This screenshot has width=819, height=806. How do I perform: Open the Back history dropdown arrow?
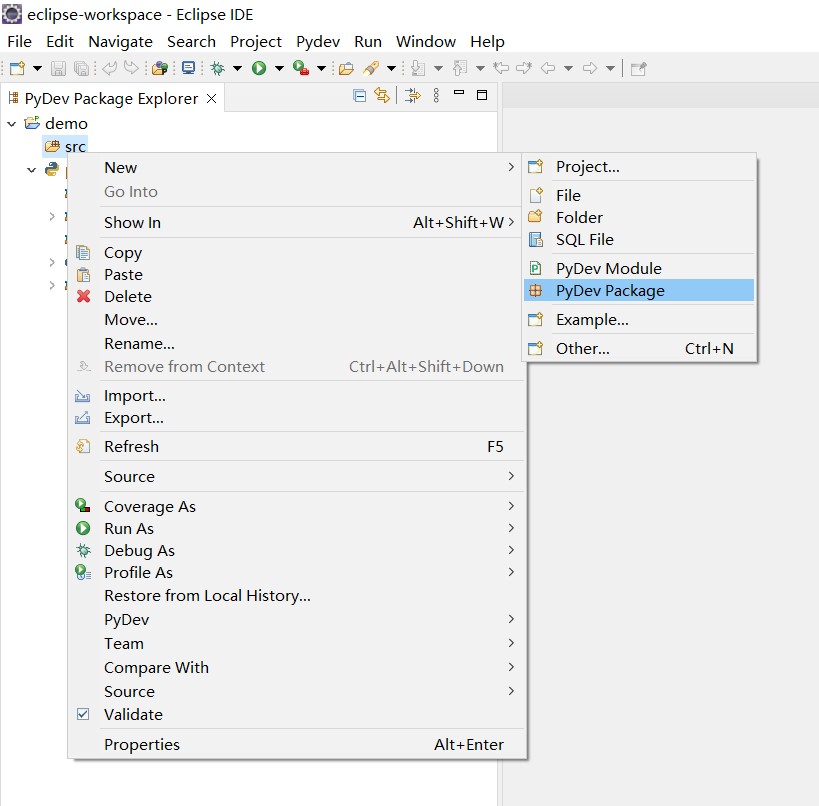tap(568, 68)
